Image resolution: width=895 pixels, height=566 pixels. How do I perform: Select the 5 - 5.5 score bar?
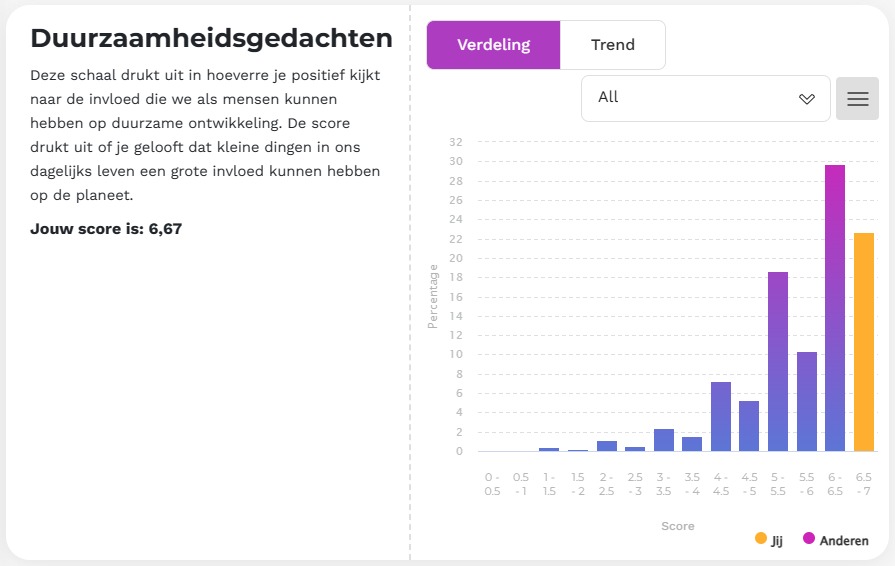click(778, 361)
